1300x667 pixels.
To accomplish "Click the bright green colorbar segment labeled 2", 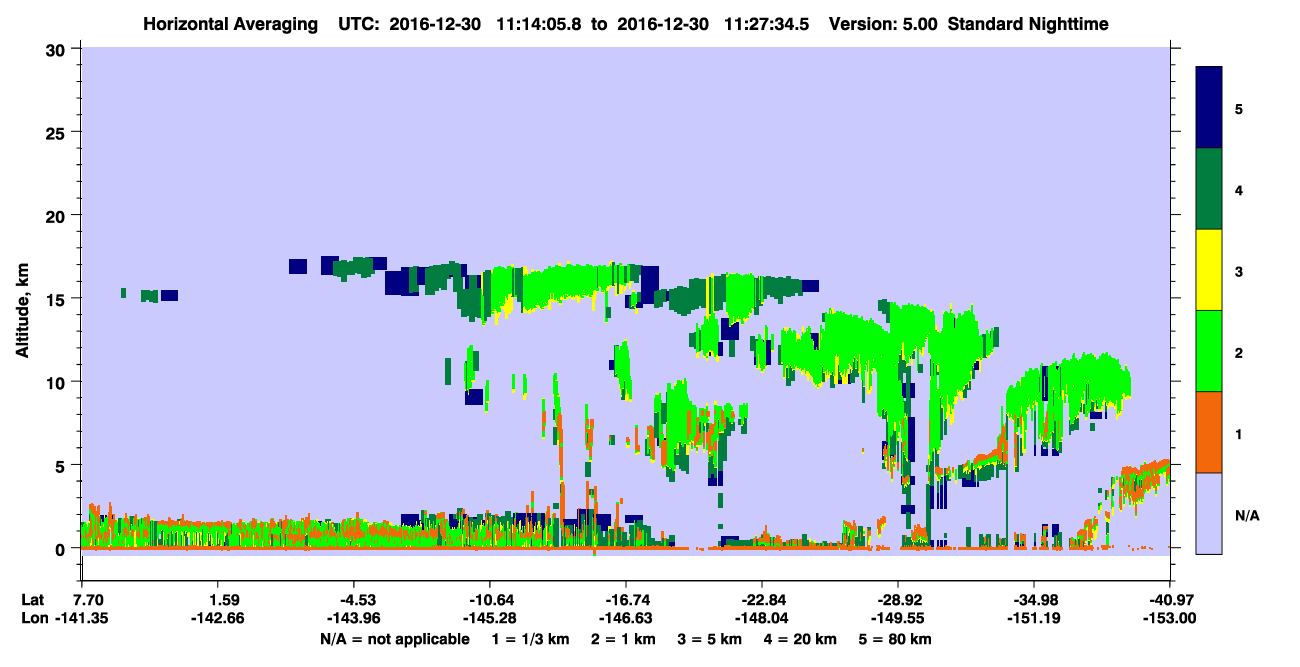I will [1209, 351].
